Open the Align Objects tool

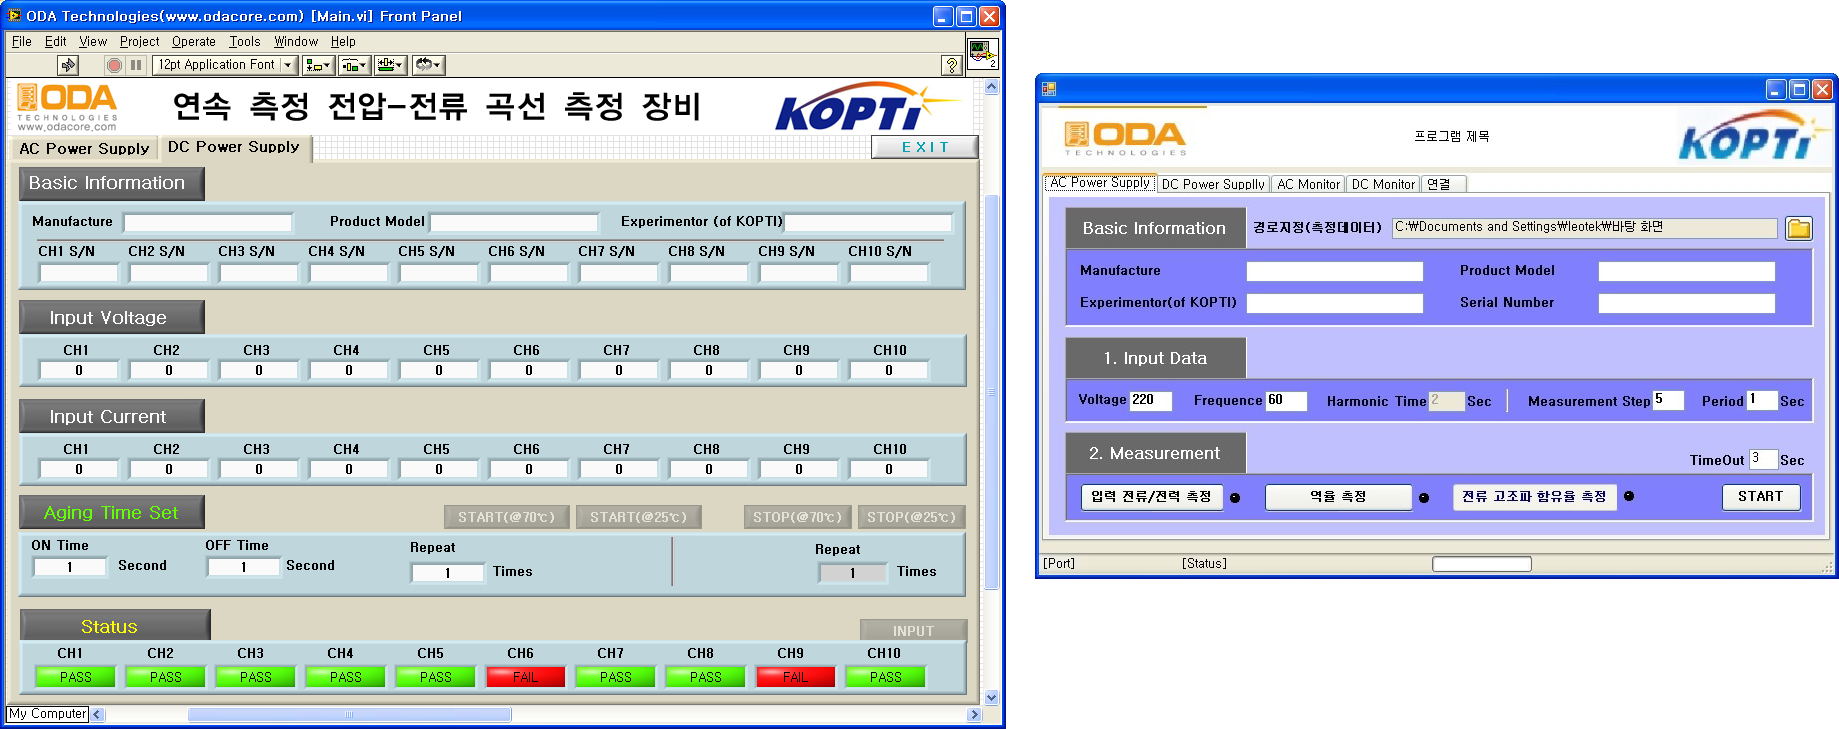318,65
